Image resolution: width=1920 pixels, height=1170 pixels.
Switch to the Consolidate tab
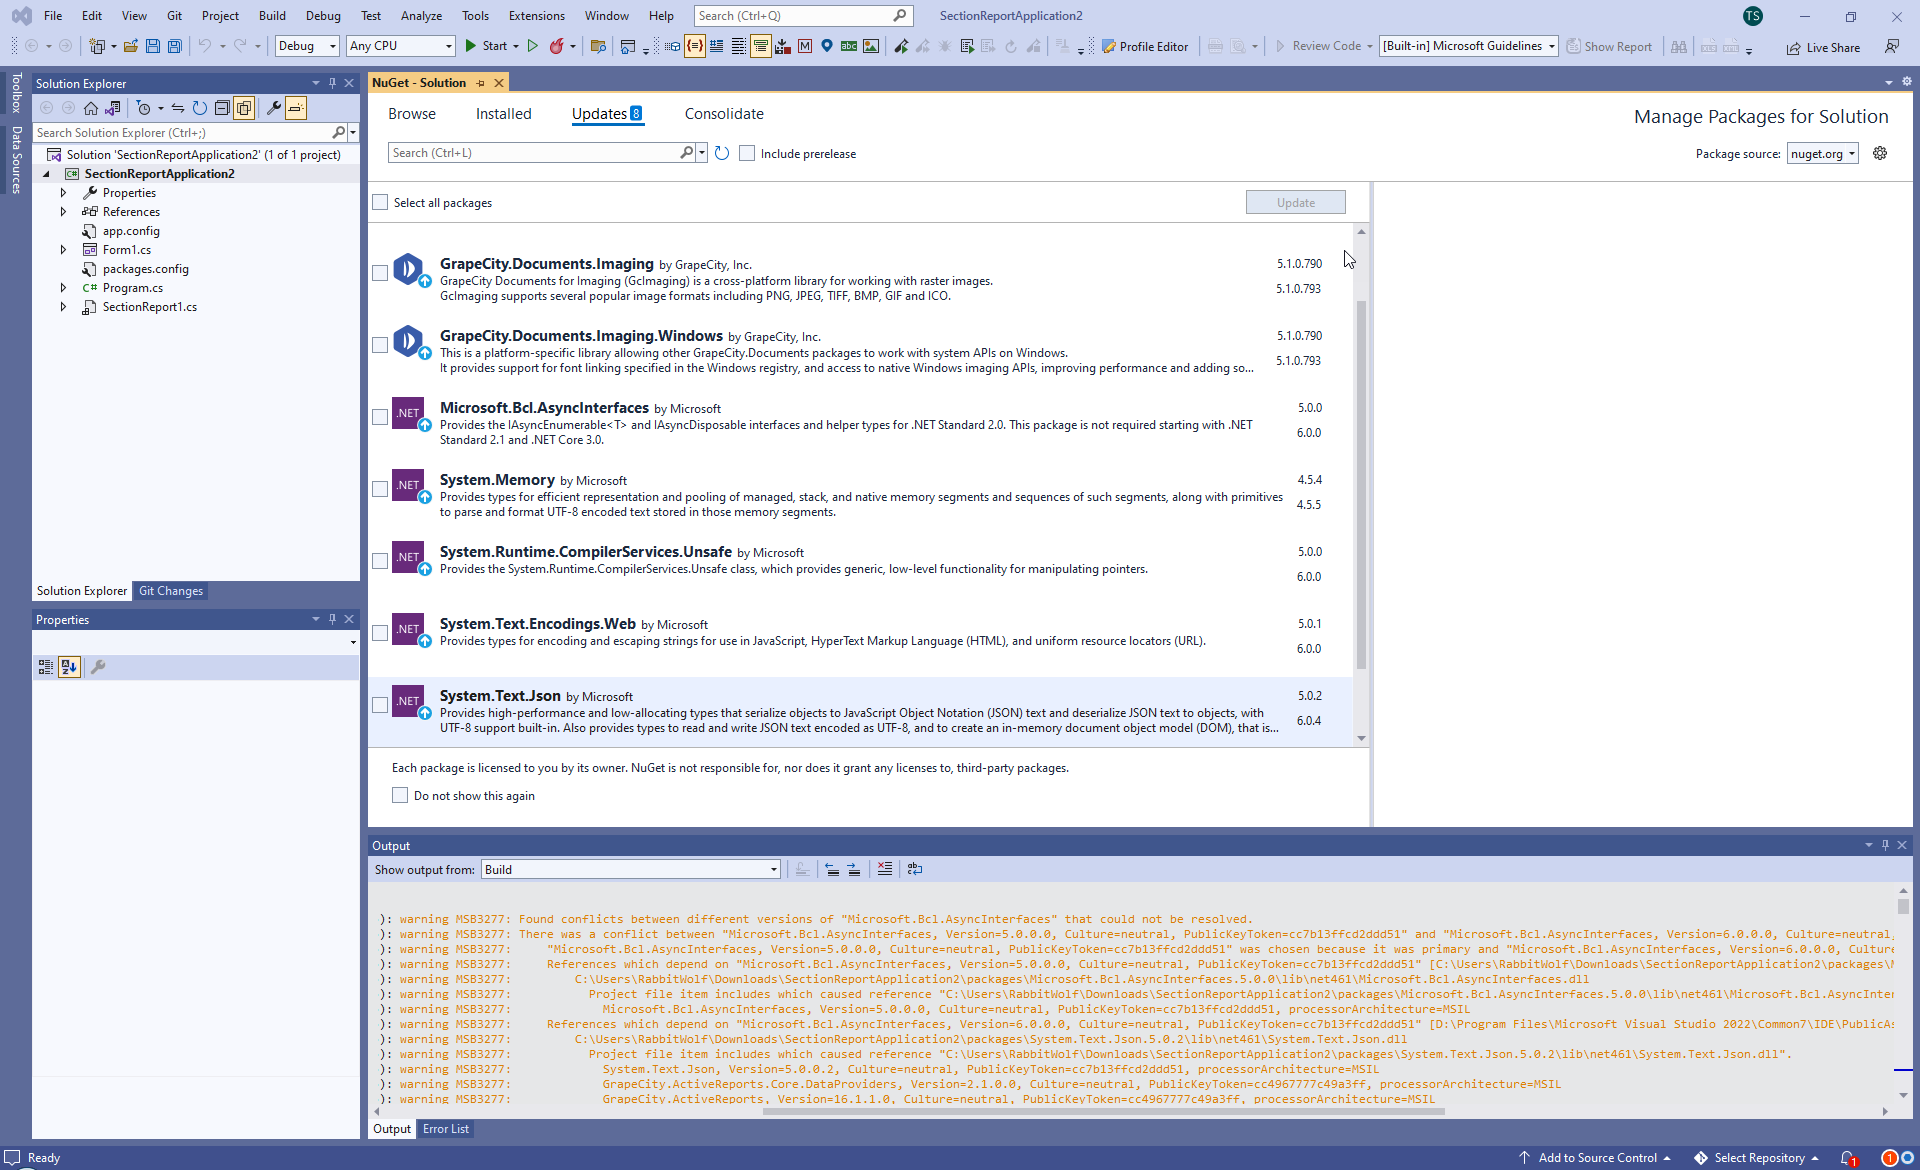[x=724, y=114]
